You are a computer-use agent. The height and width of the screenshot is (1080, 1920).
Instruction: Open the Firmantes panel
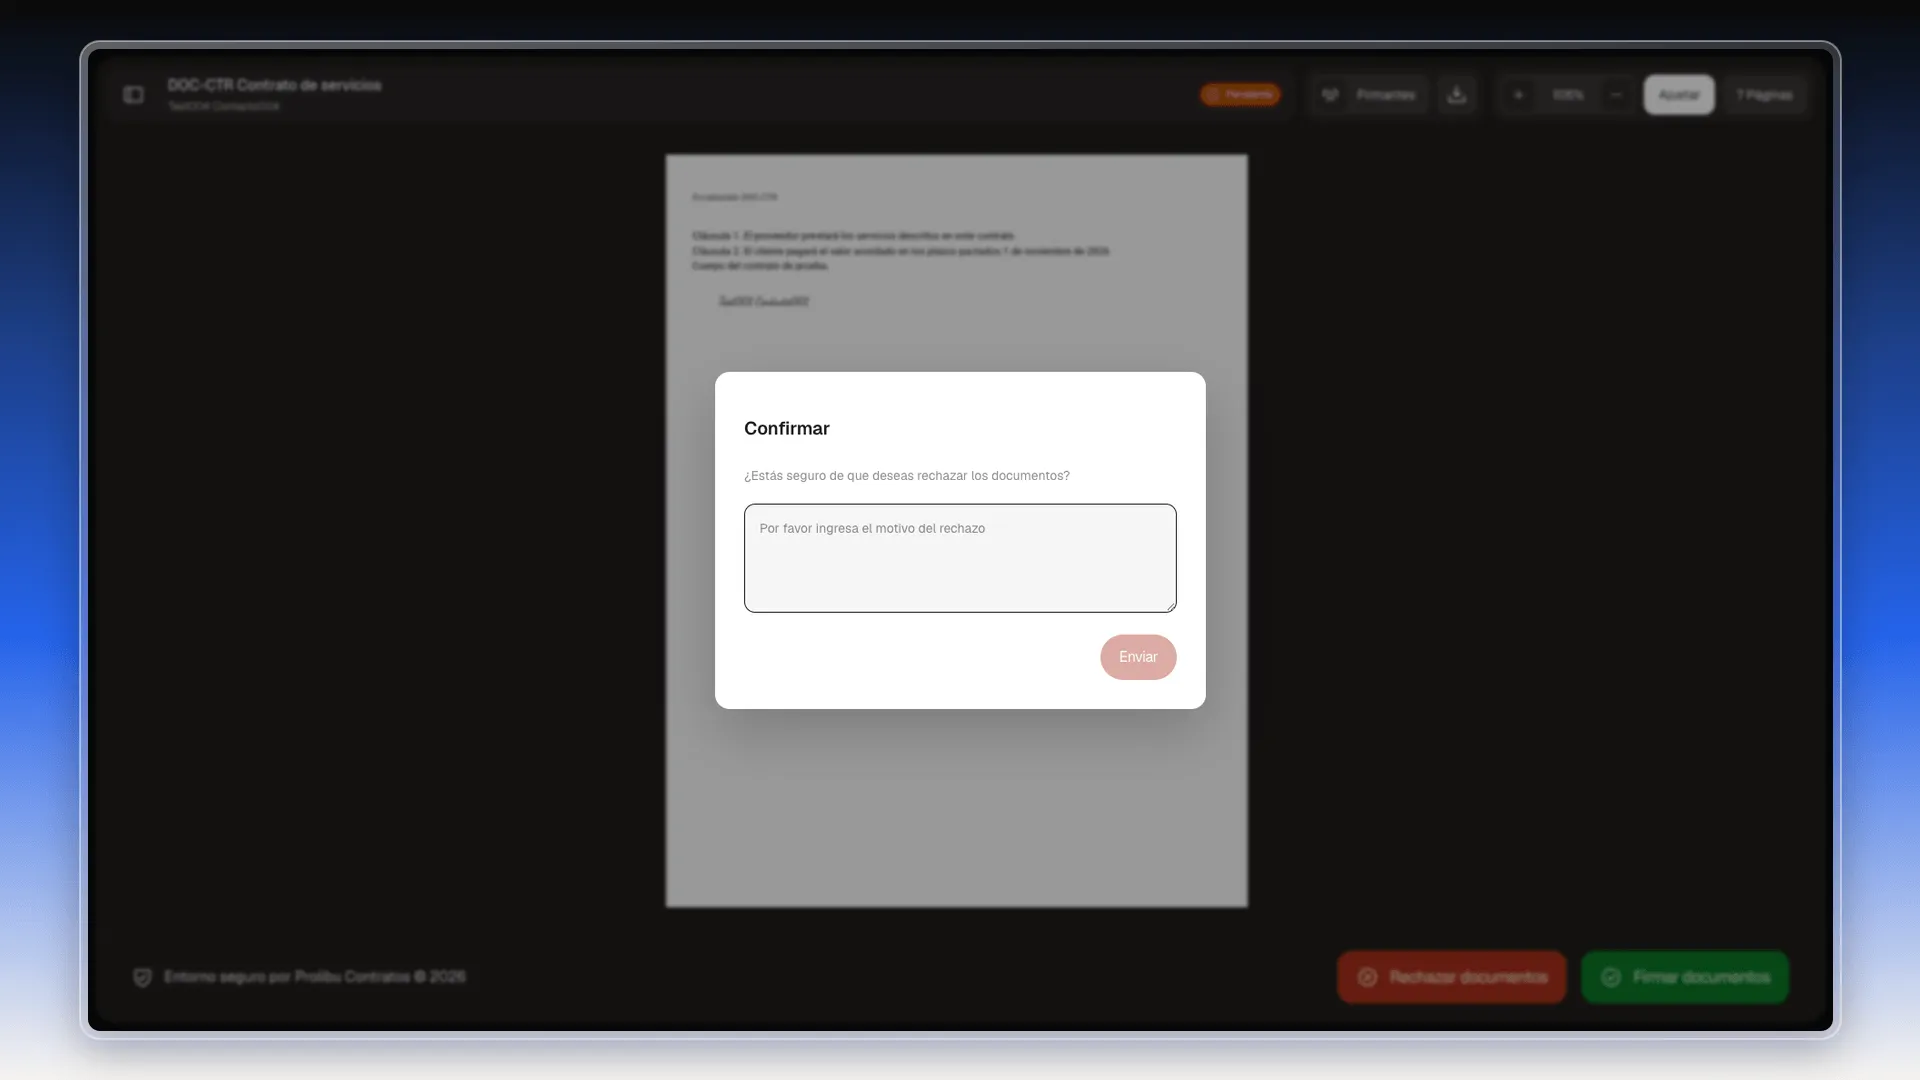click(x=1370, y=95)
